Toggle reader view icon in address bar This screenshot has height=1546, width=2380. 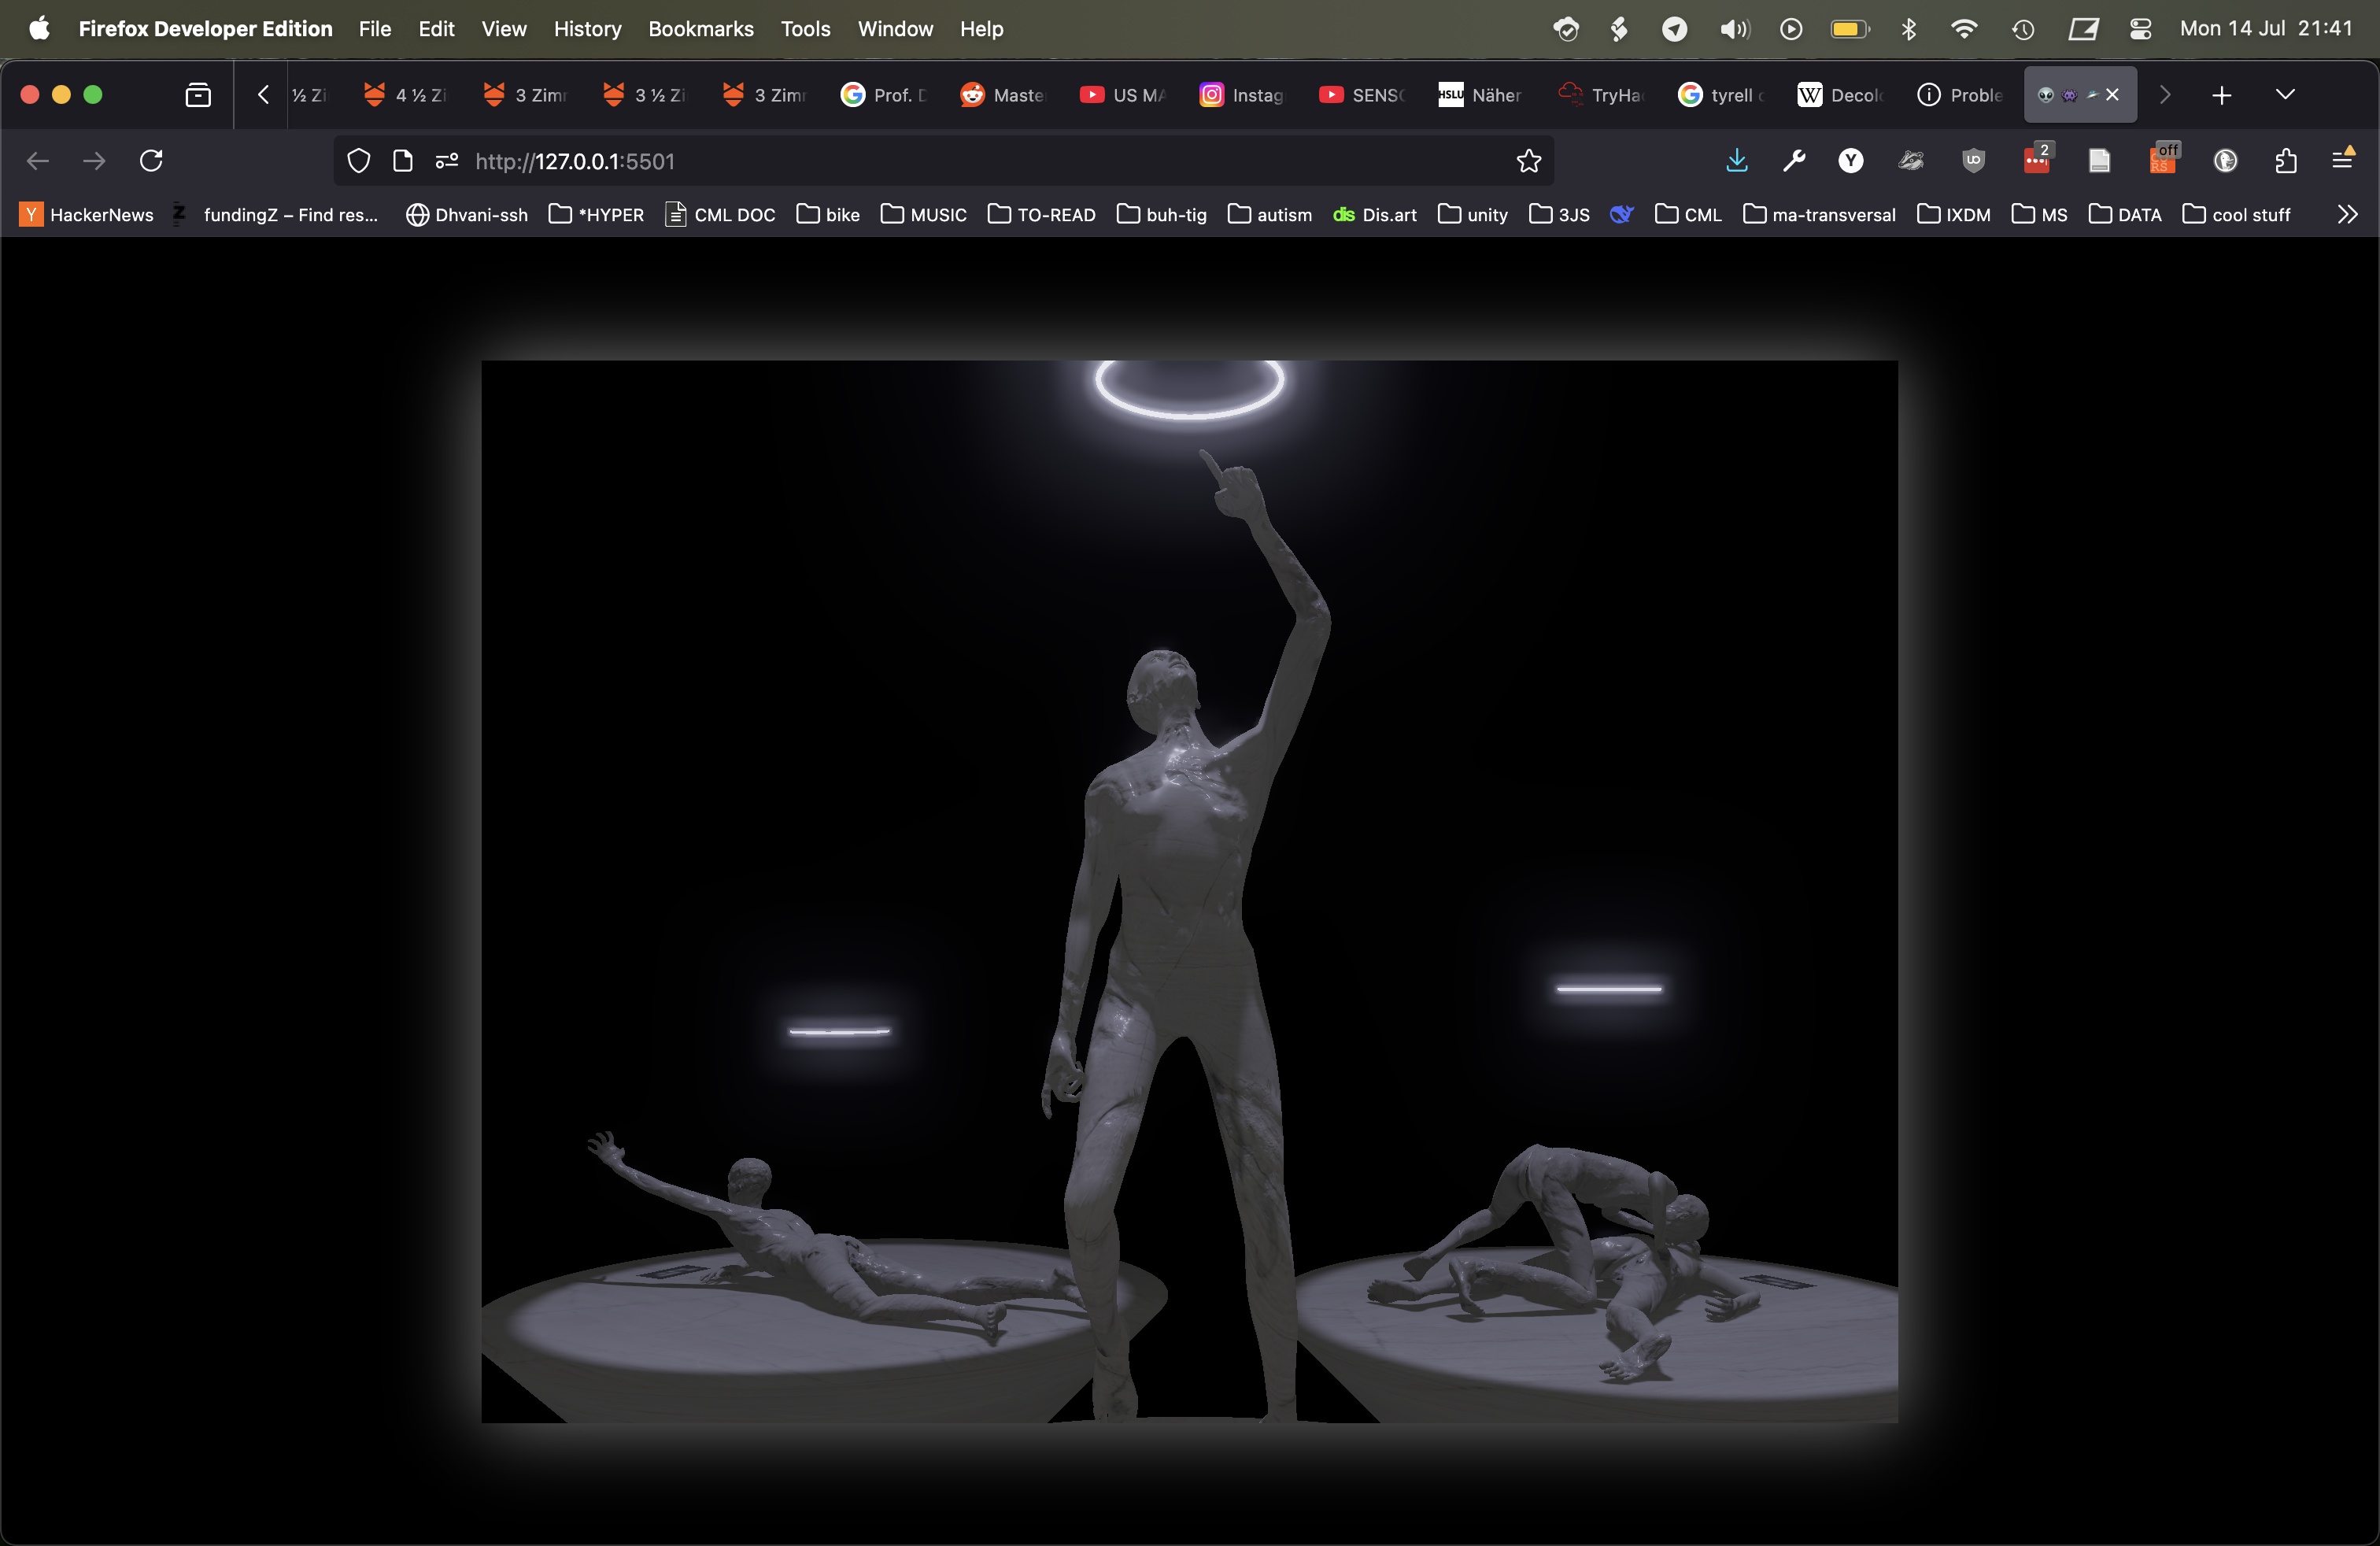pos(403,160)
